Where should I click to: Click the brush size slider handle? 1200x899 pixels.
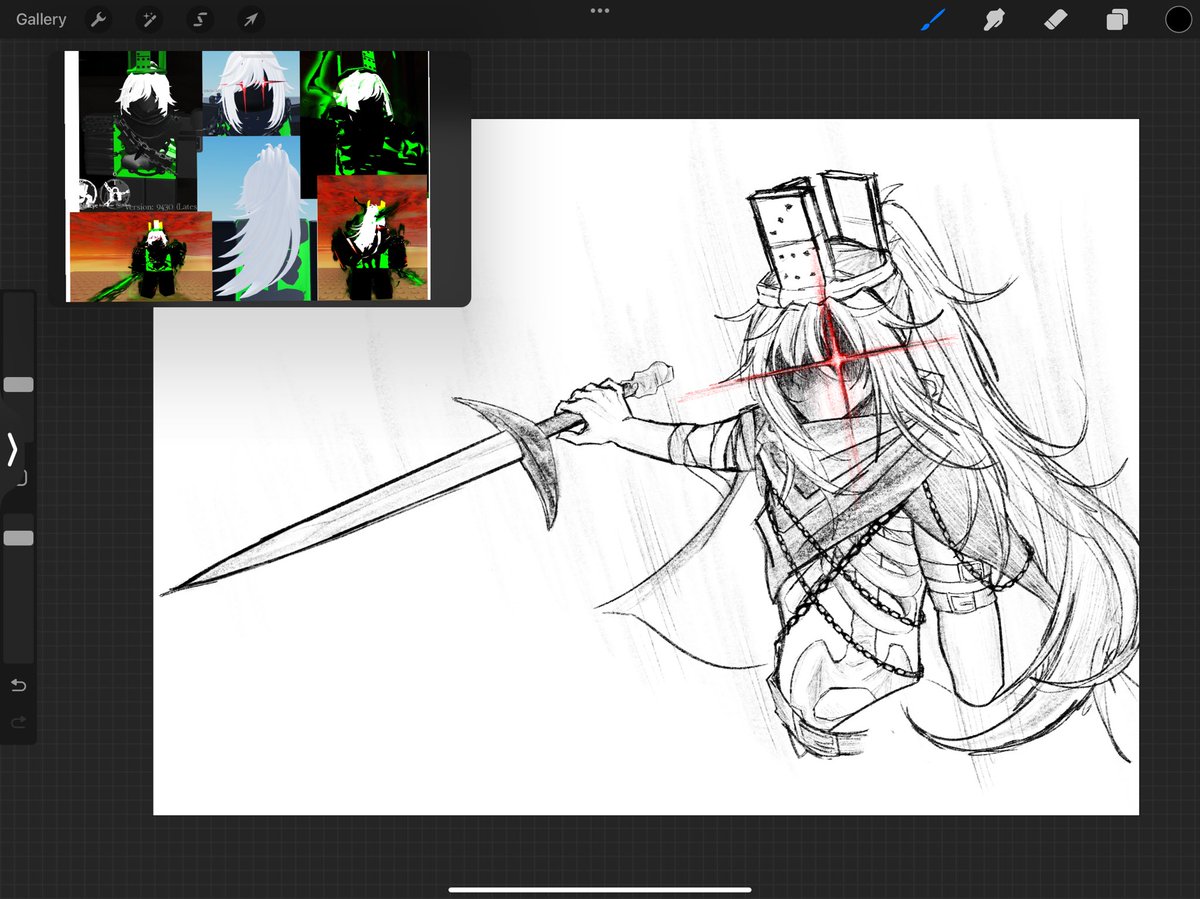[18, 385]
